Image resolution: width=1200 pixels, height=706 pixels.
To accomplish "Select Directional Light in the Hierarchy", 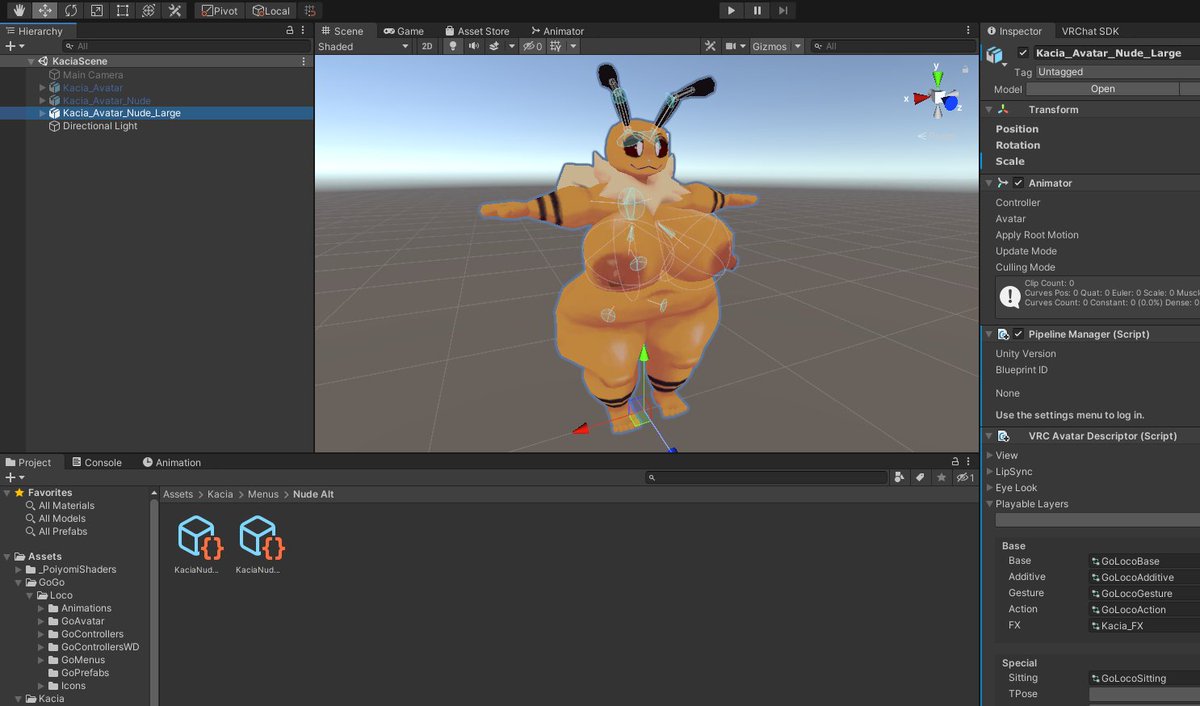I will click(x=100, y=126).
